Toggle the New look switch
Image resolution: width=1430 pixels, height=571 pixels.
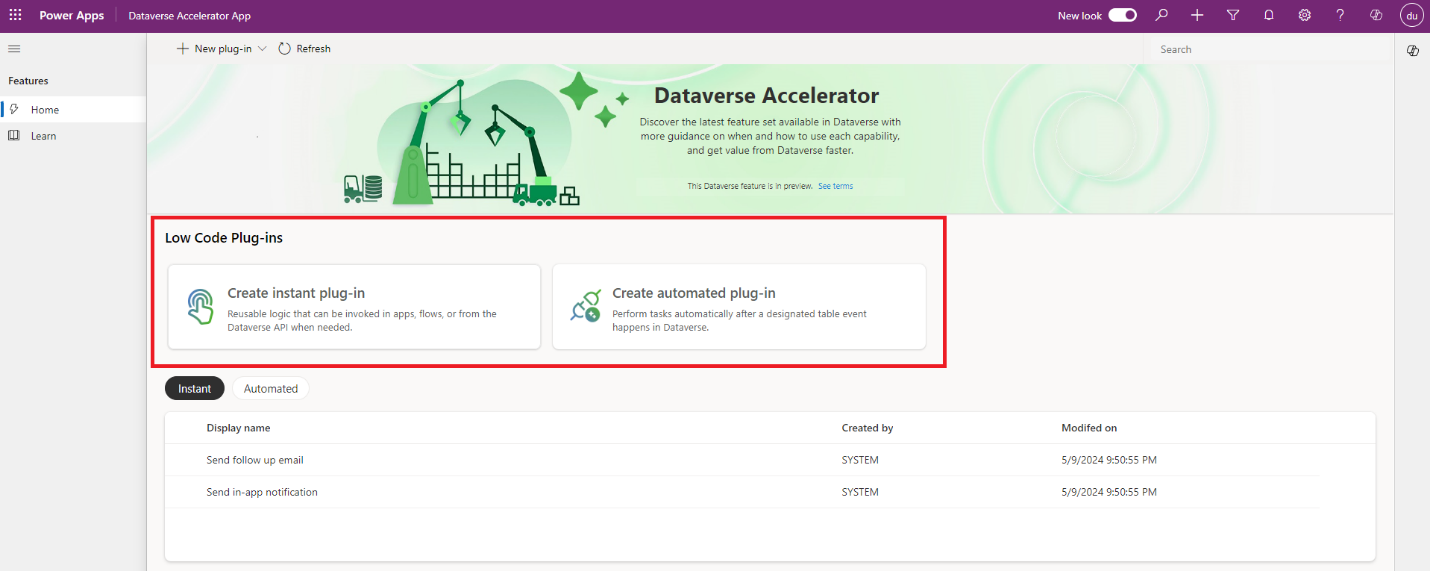click(1122, 15)
